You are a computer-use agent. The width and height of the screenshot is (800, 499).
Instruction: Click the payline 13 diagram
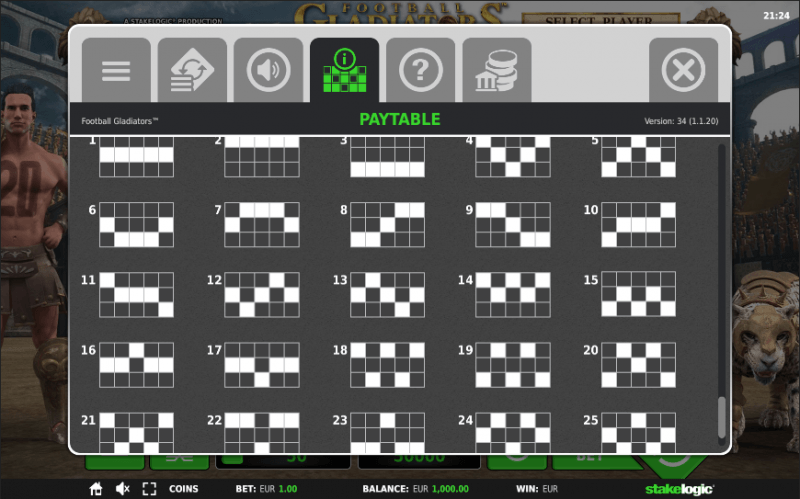387,294
